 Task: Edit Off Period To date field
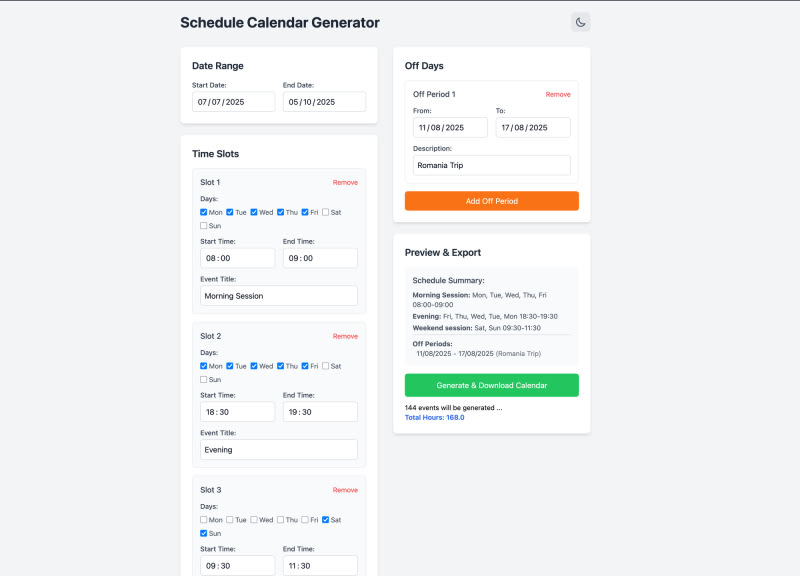tap(533, 127)
